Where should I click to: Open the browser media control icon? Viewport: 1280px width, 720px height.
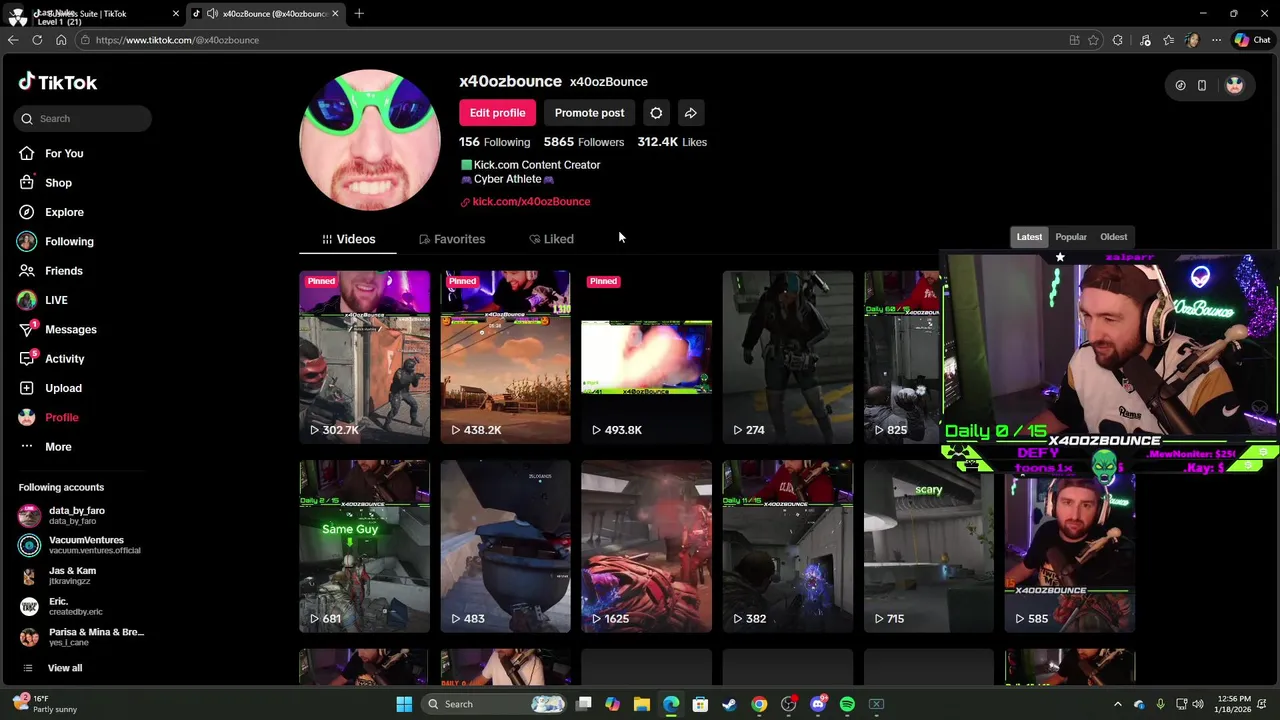click(x=1144, y=40)
